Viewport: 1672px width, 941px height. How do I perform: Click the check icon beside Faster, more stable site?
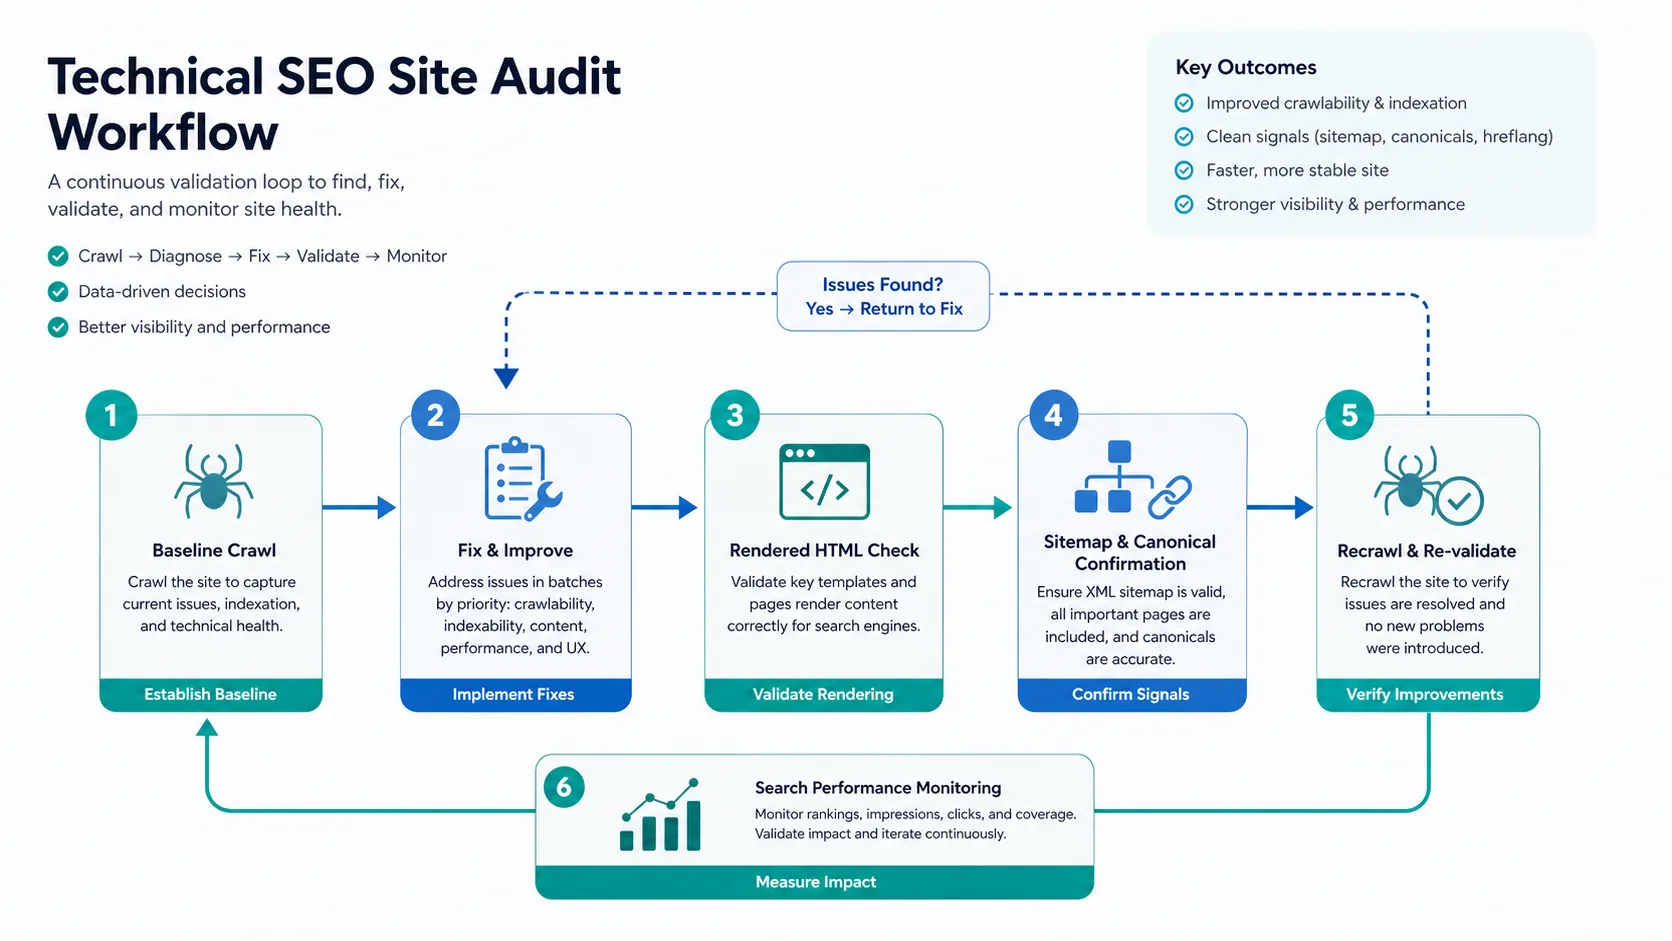(x=1184, y=170)
